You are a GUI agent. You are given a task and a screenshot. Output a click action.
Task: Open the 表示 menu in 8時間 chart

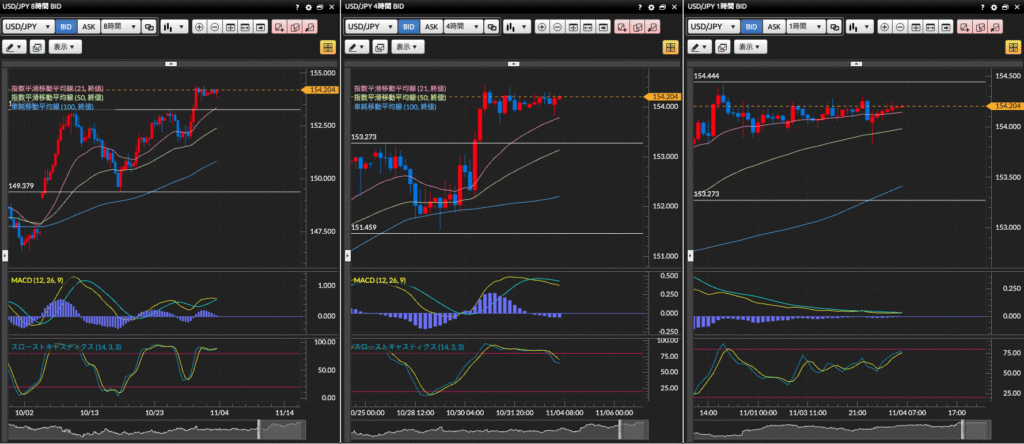coord(65,47)
